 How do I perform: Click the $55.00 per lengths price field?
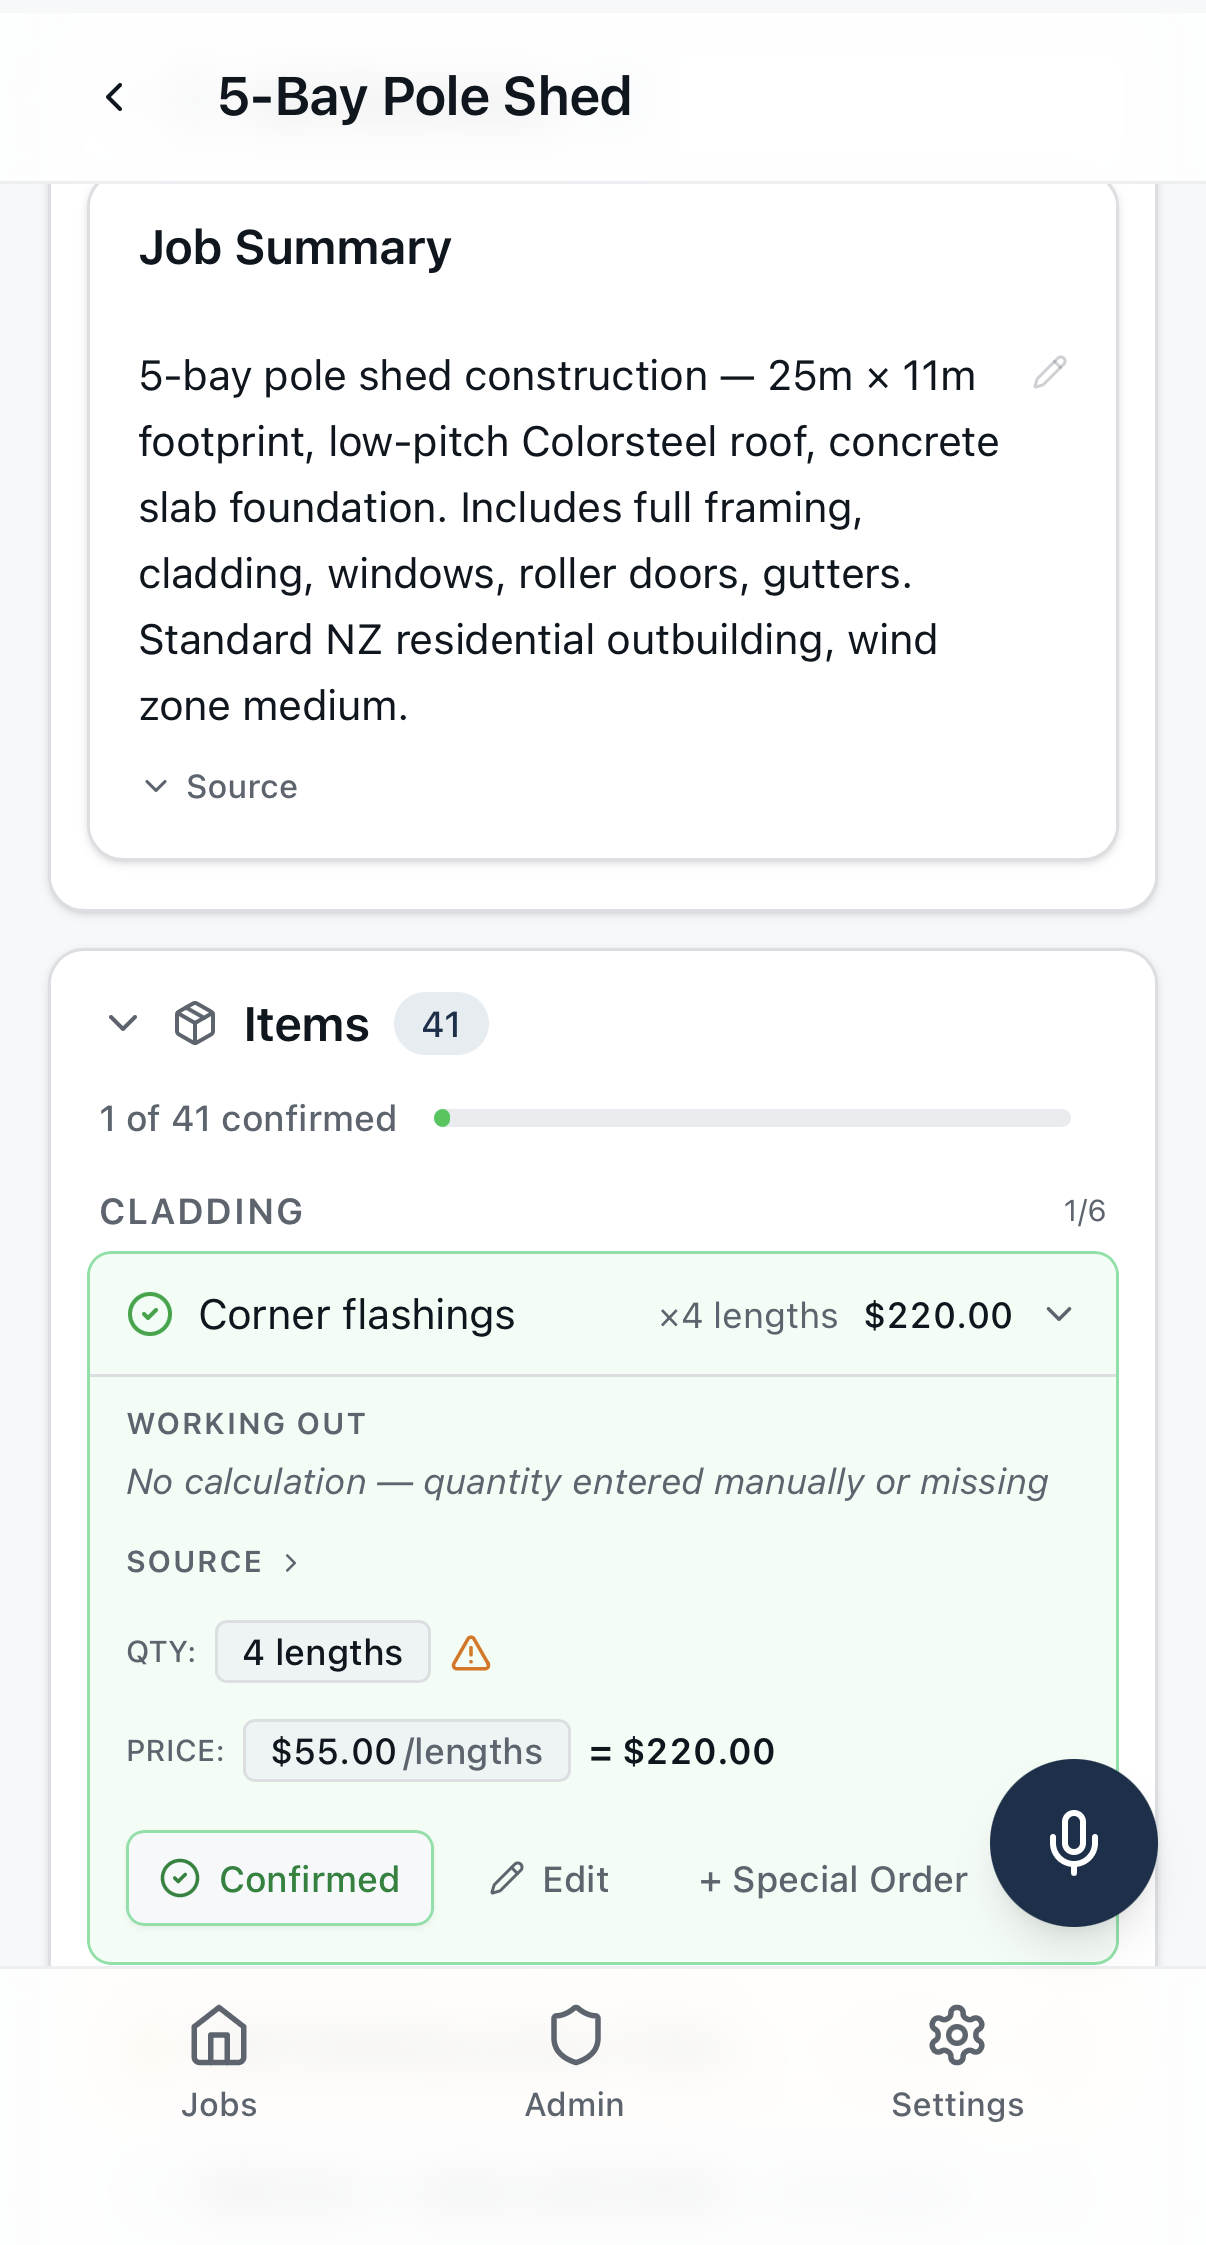406,1751
